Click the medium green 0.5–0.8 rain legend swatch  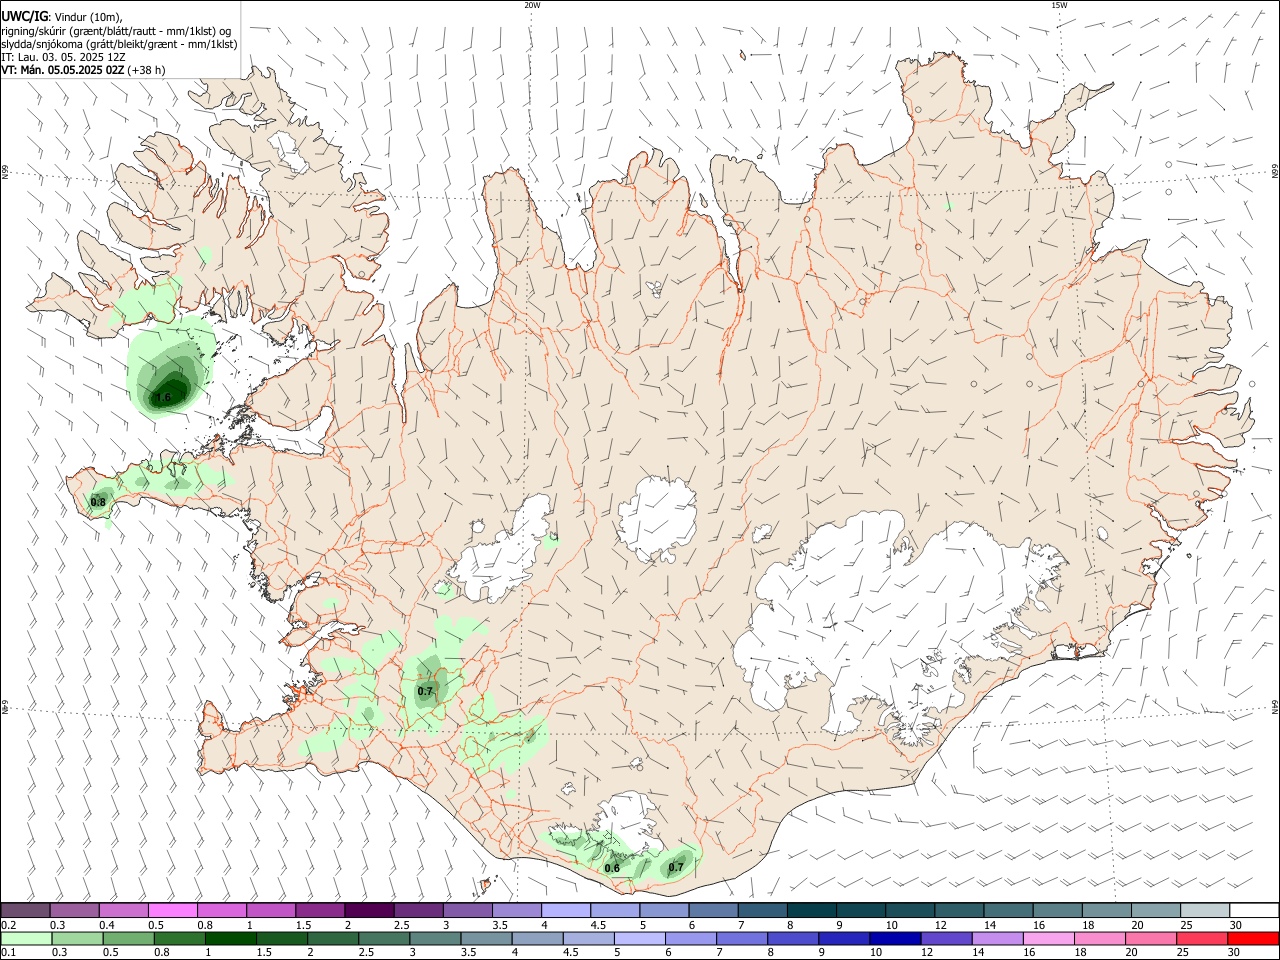[x=129, y=939]
